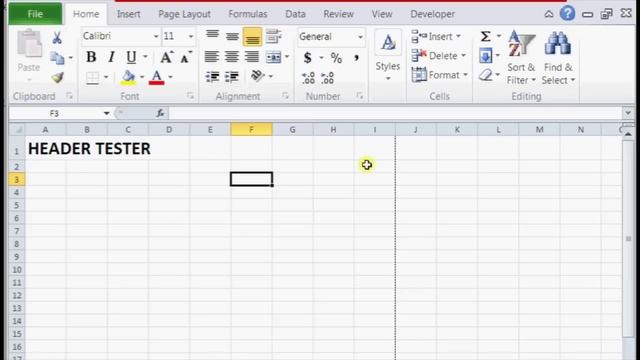Image resolution: width=640 pixels, height=360 pixels.
Task: Switch to the Developer tab
Action: click(432, 14)
